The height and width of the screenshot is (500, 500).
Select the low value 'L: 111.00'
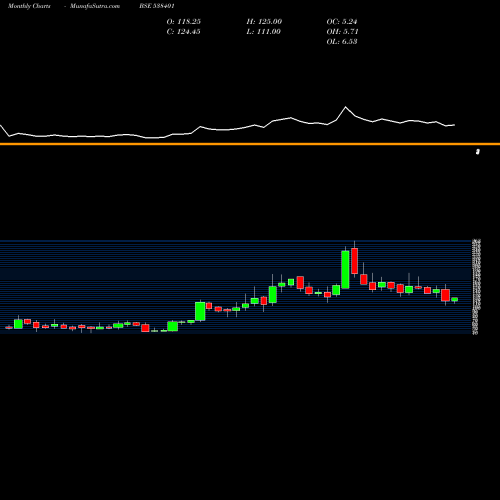click(x=263, y=32)
